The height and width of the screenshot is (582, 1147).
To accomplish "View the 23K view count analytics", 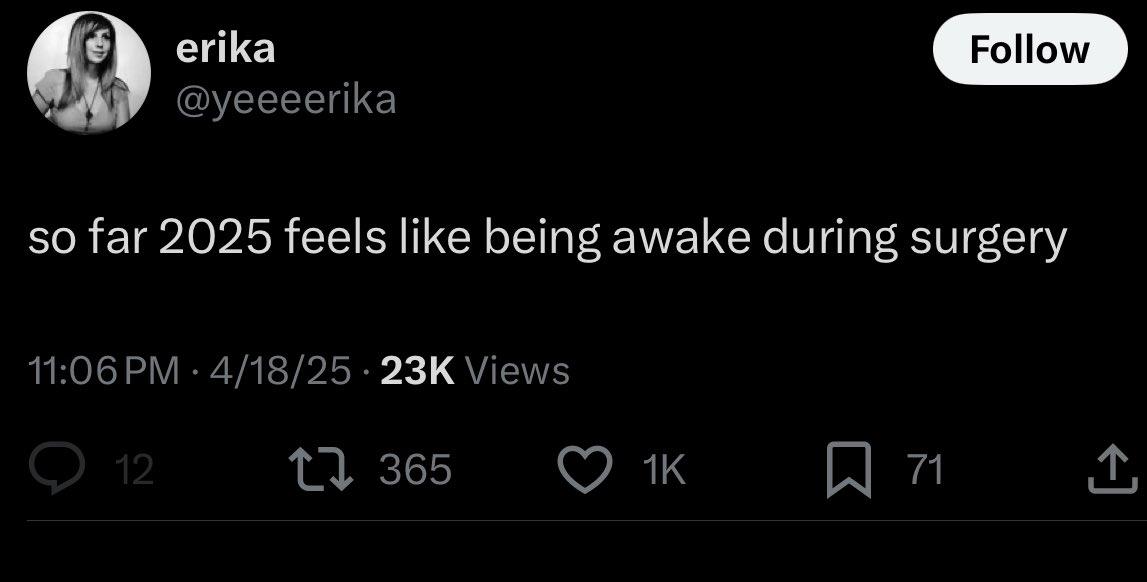I will [418, 371].
